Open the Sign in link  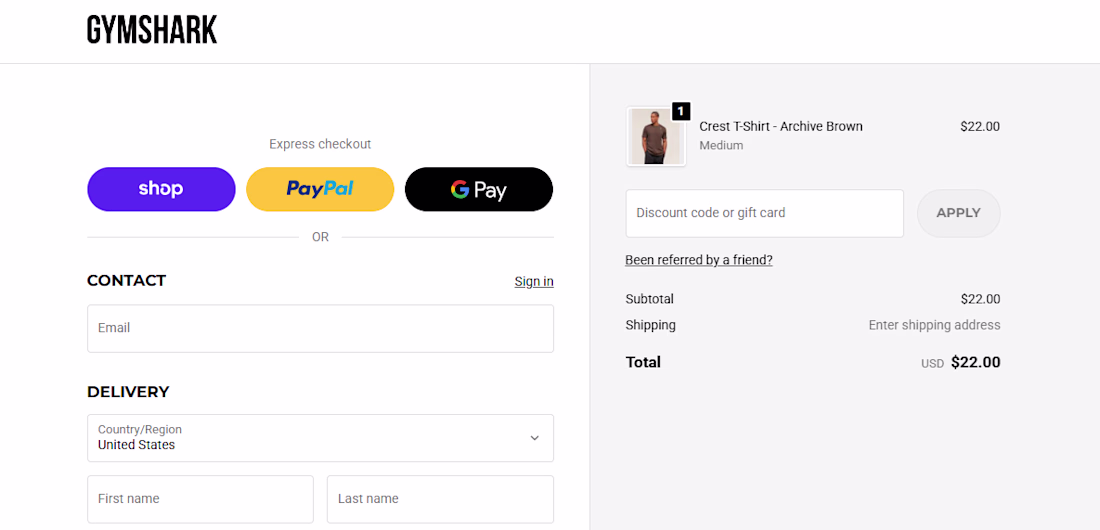click(534, 281)
